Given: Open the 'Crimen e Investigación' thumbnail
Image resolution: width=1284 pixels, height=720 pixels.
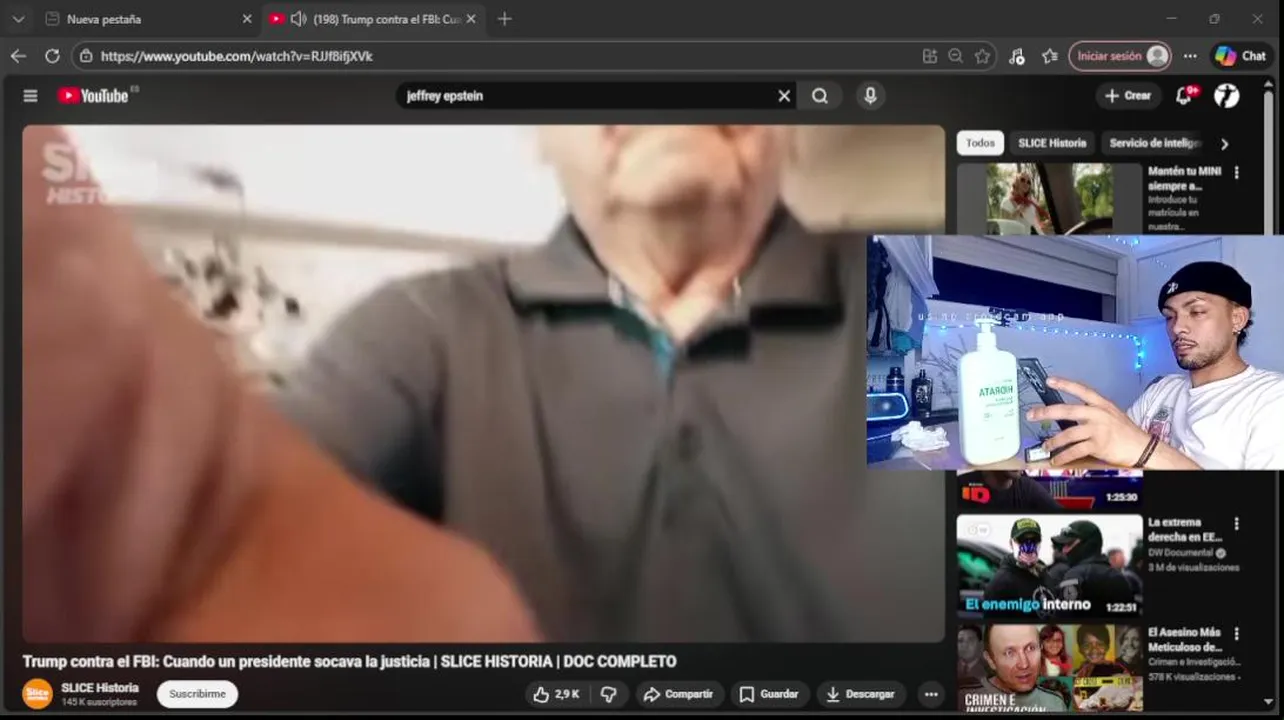Looking at the screenshot, I should pyautogui.click(x=1049, y=667).
